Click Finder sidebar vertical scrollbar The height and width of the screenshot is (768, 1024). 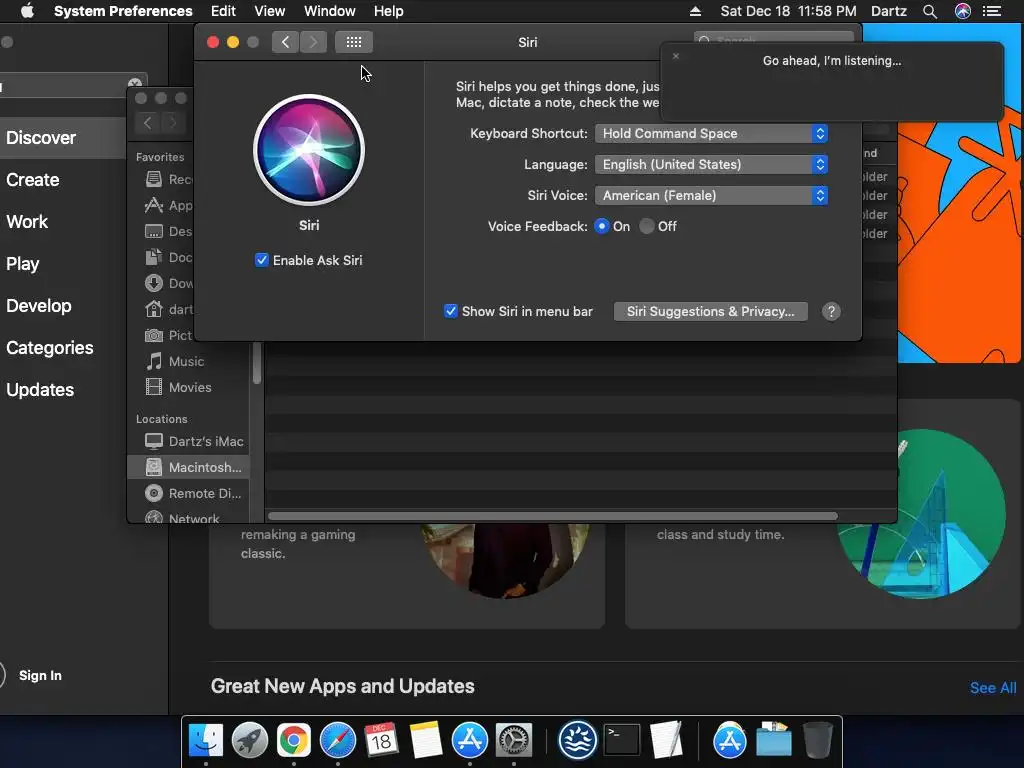pyautogui.click(x=257, y=363)
